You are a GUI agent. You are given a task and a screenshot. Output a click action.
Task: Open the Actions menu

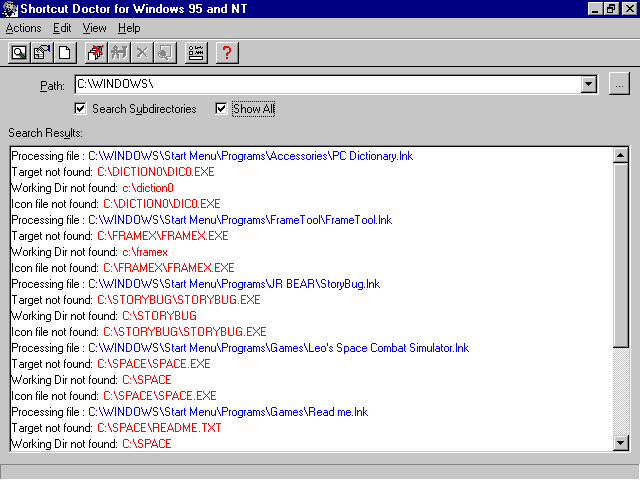pos(23,29)
